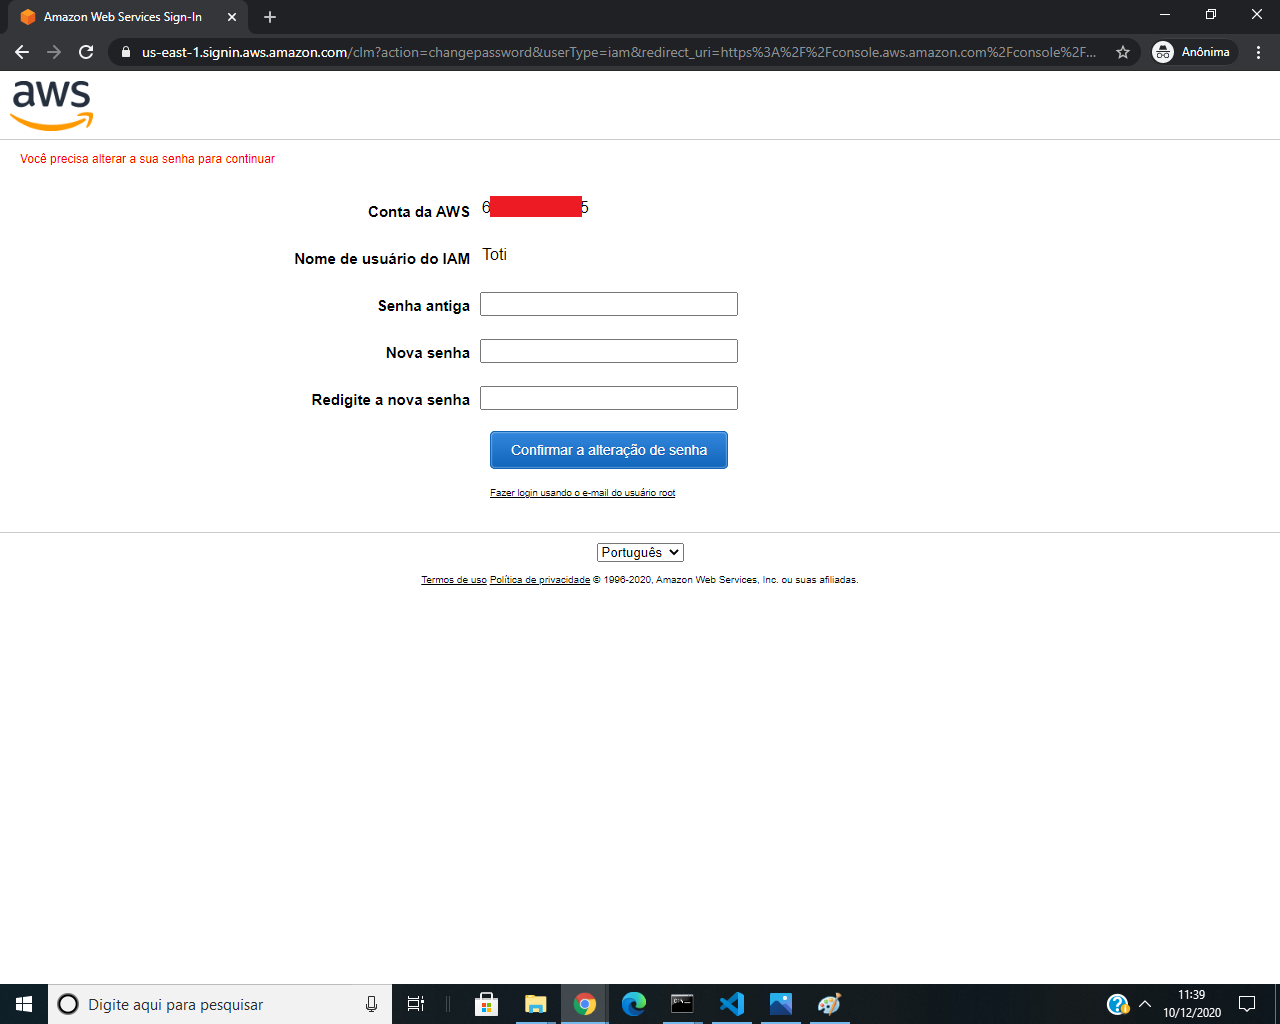Open the Windows Start menu
1280x1024 pixels.
pos(24,1004)
